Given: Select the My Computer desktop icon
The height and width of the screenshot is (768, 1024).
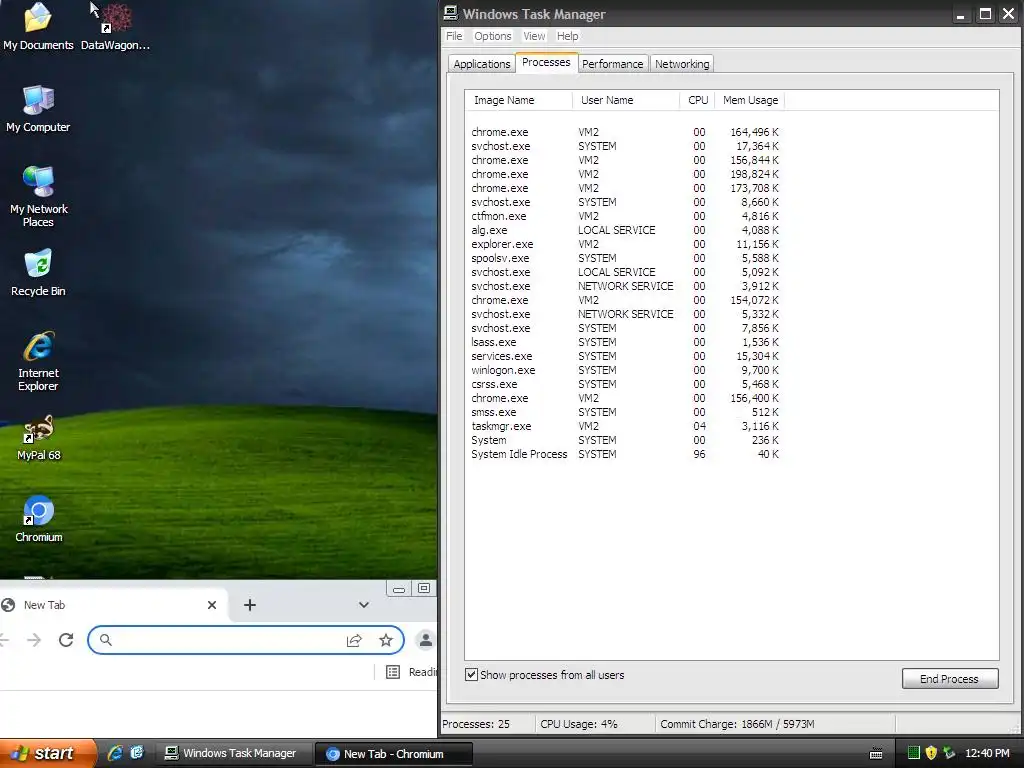Looking at the screenshot, I should coord(38,108).
